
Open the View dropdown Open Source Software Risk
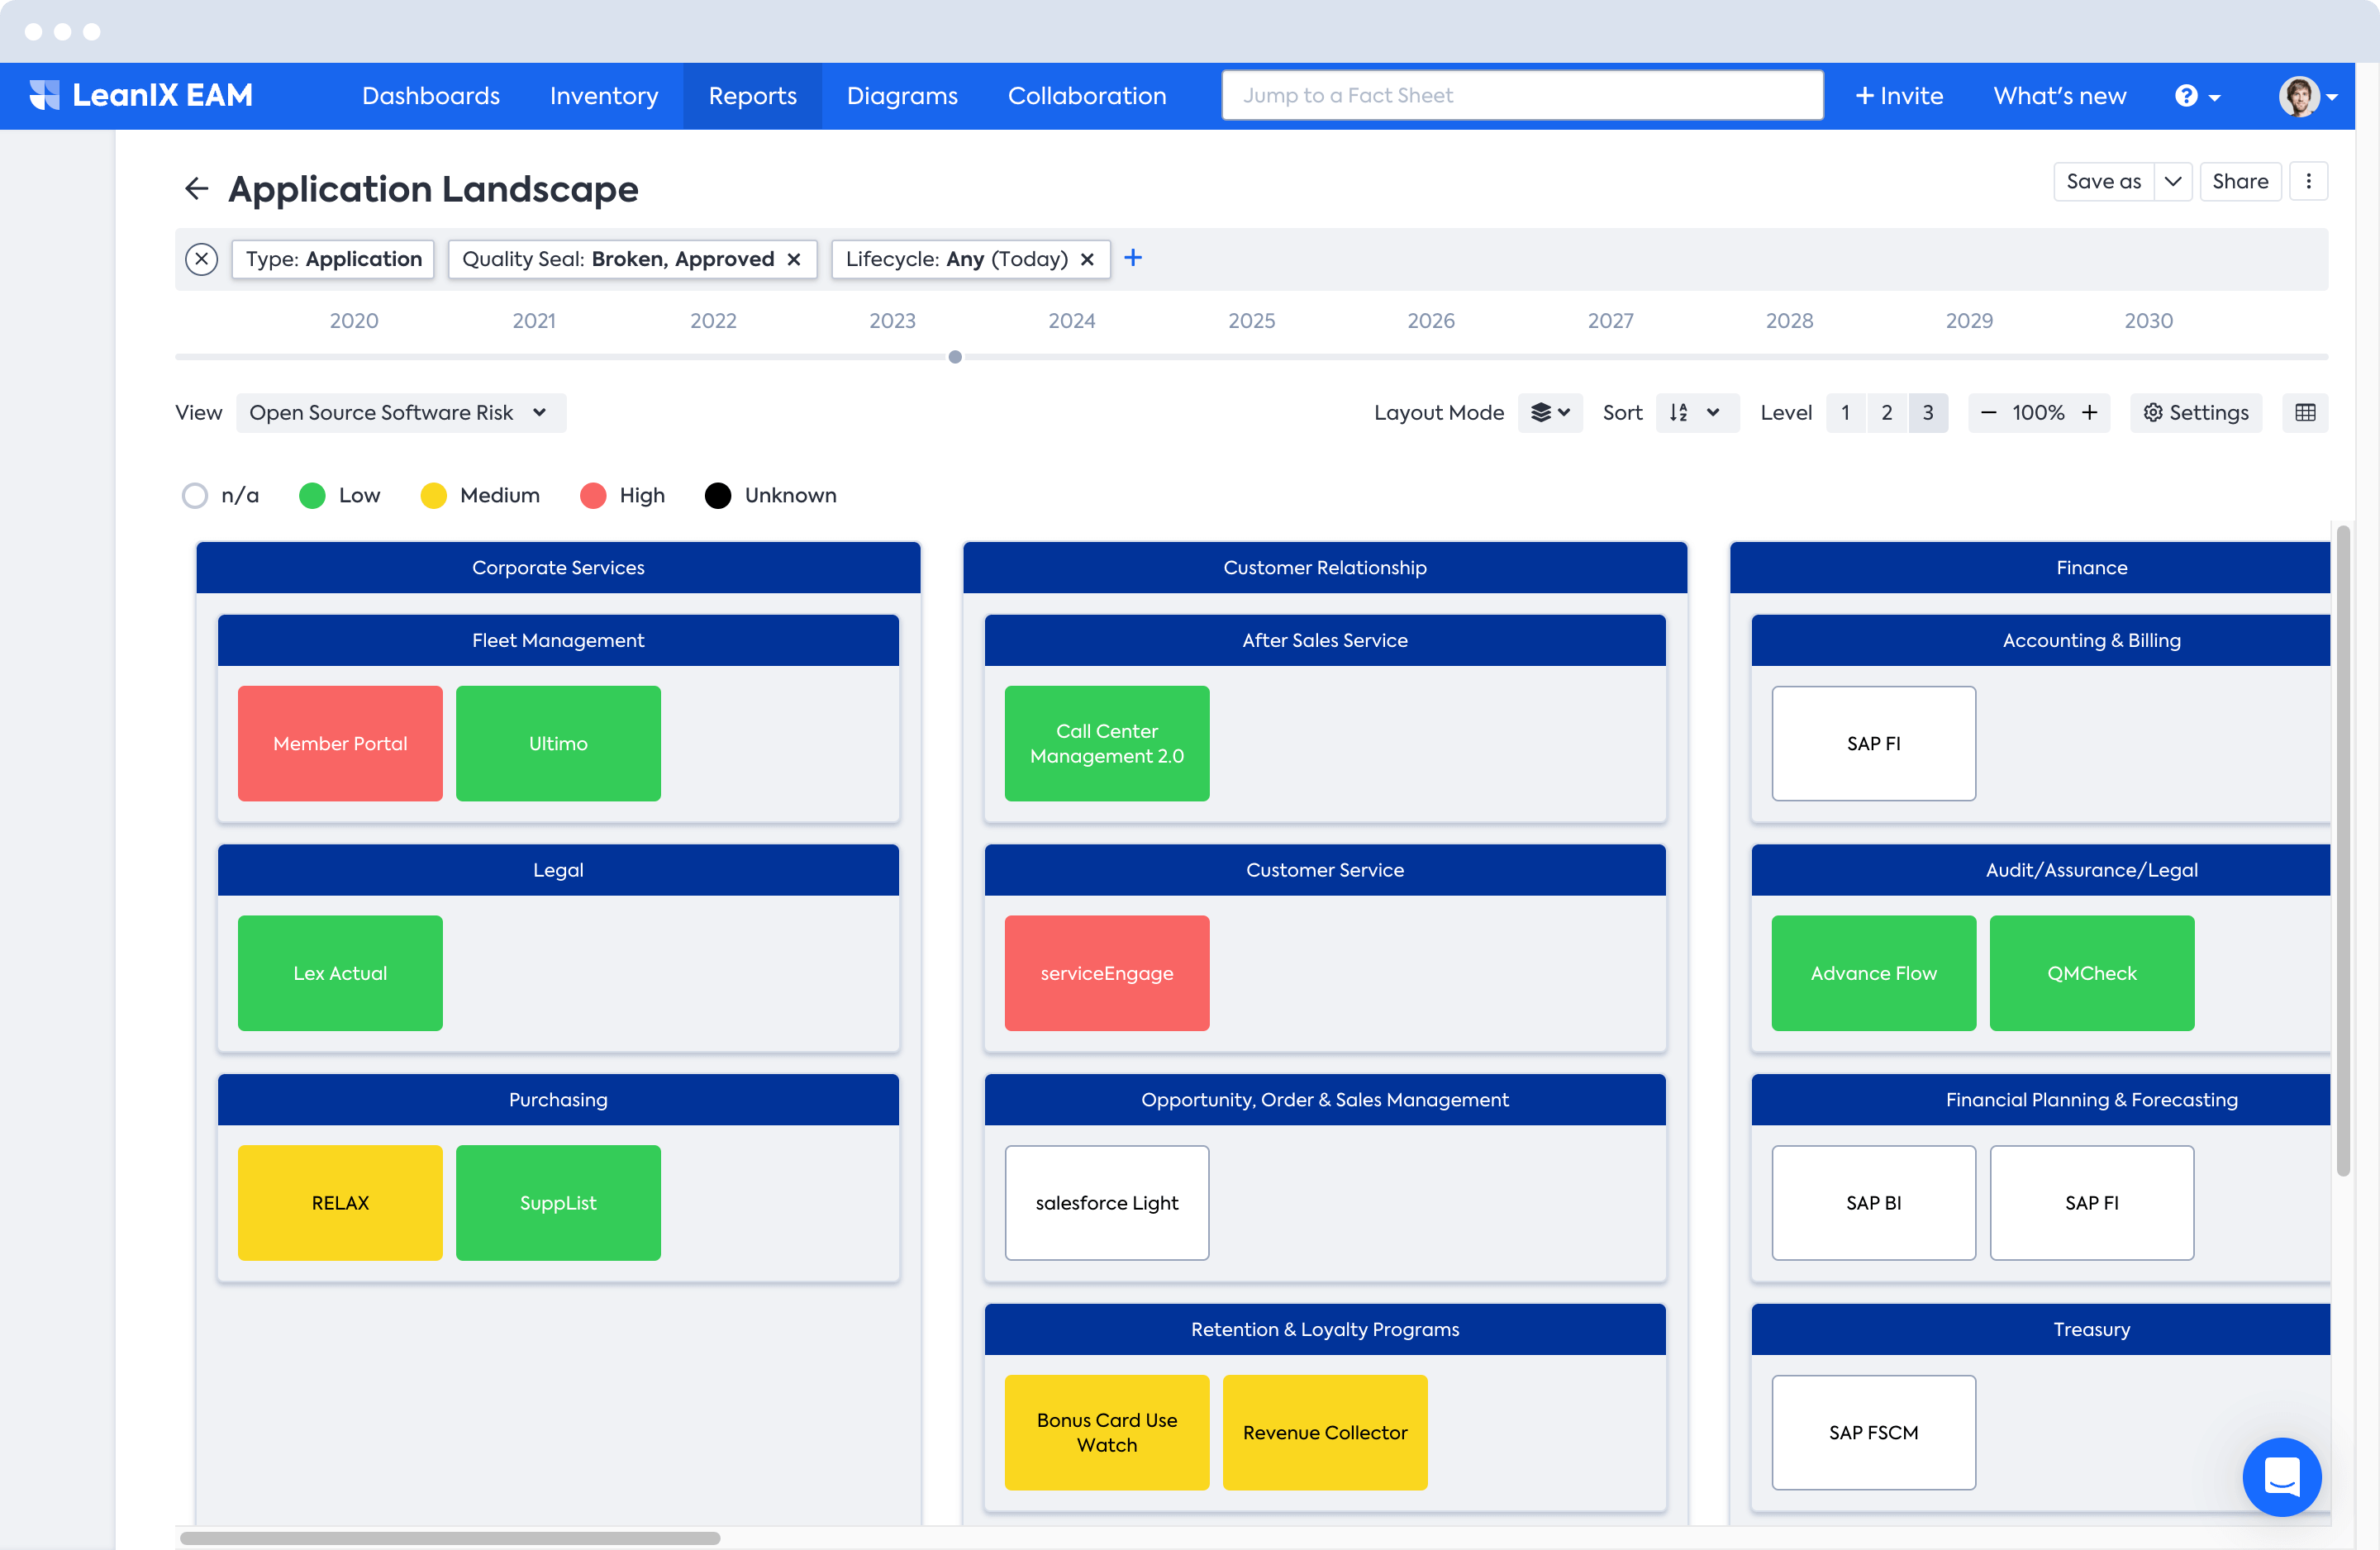(400, 412)
